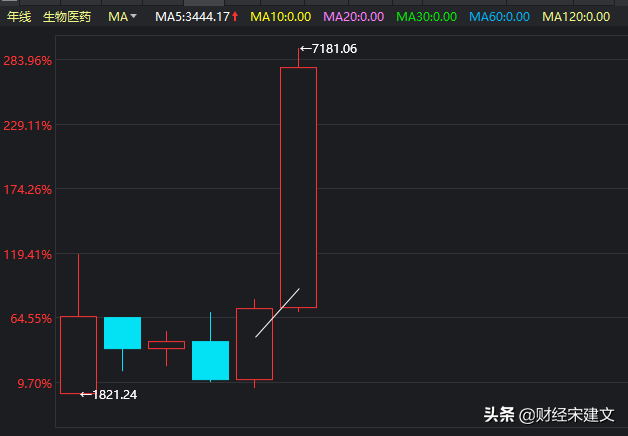Click the small red doji-like candlestick

[x=166, y=345]
